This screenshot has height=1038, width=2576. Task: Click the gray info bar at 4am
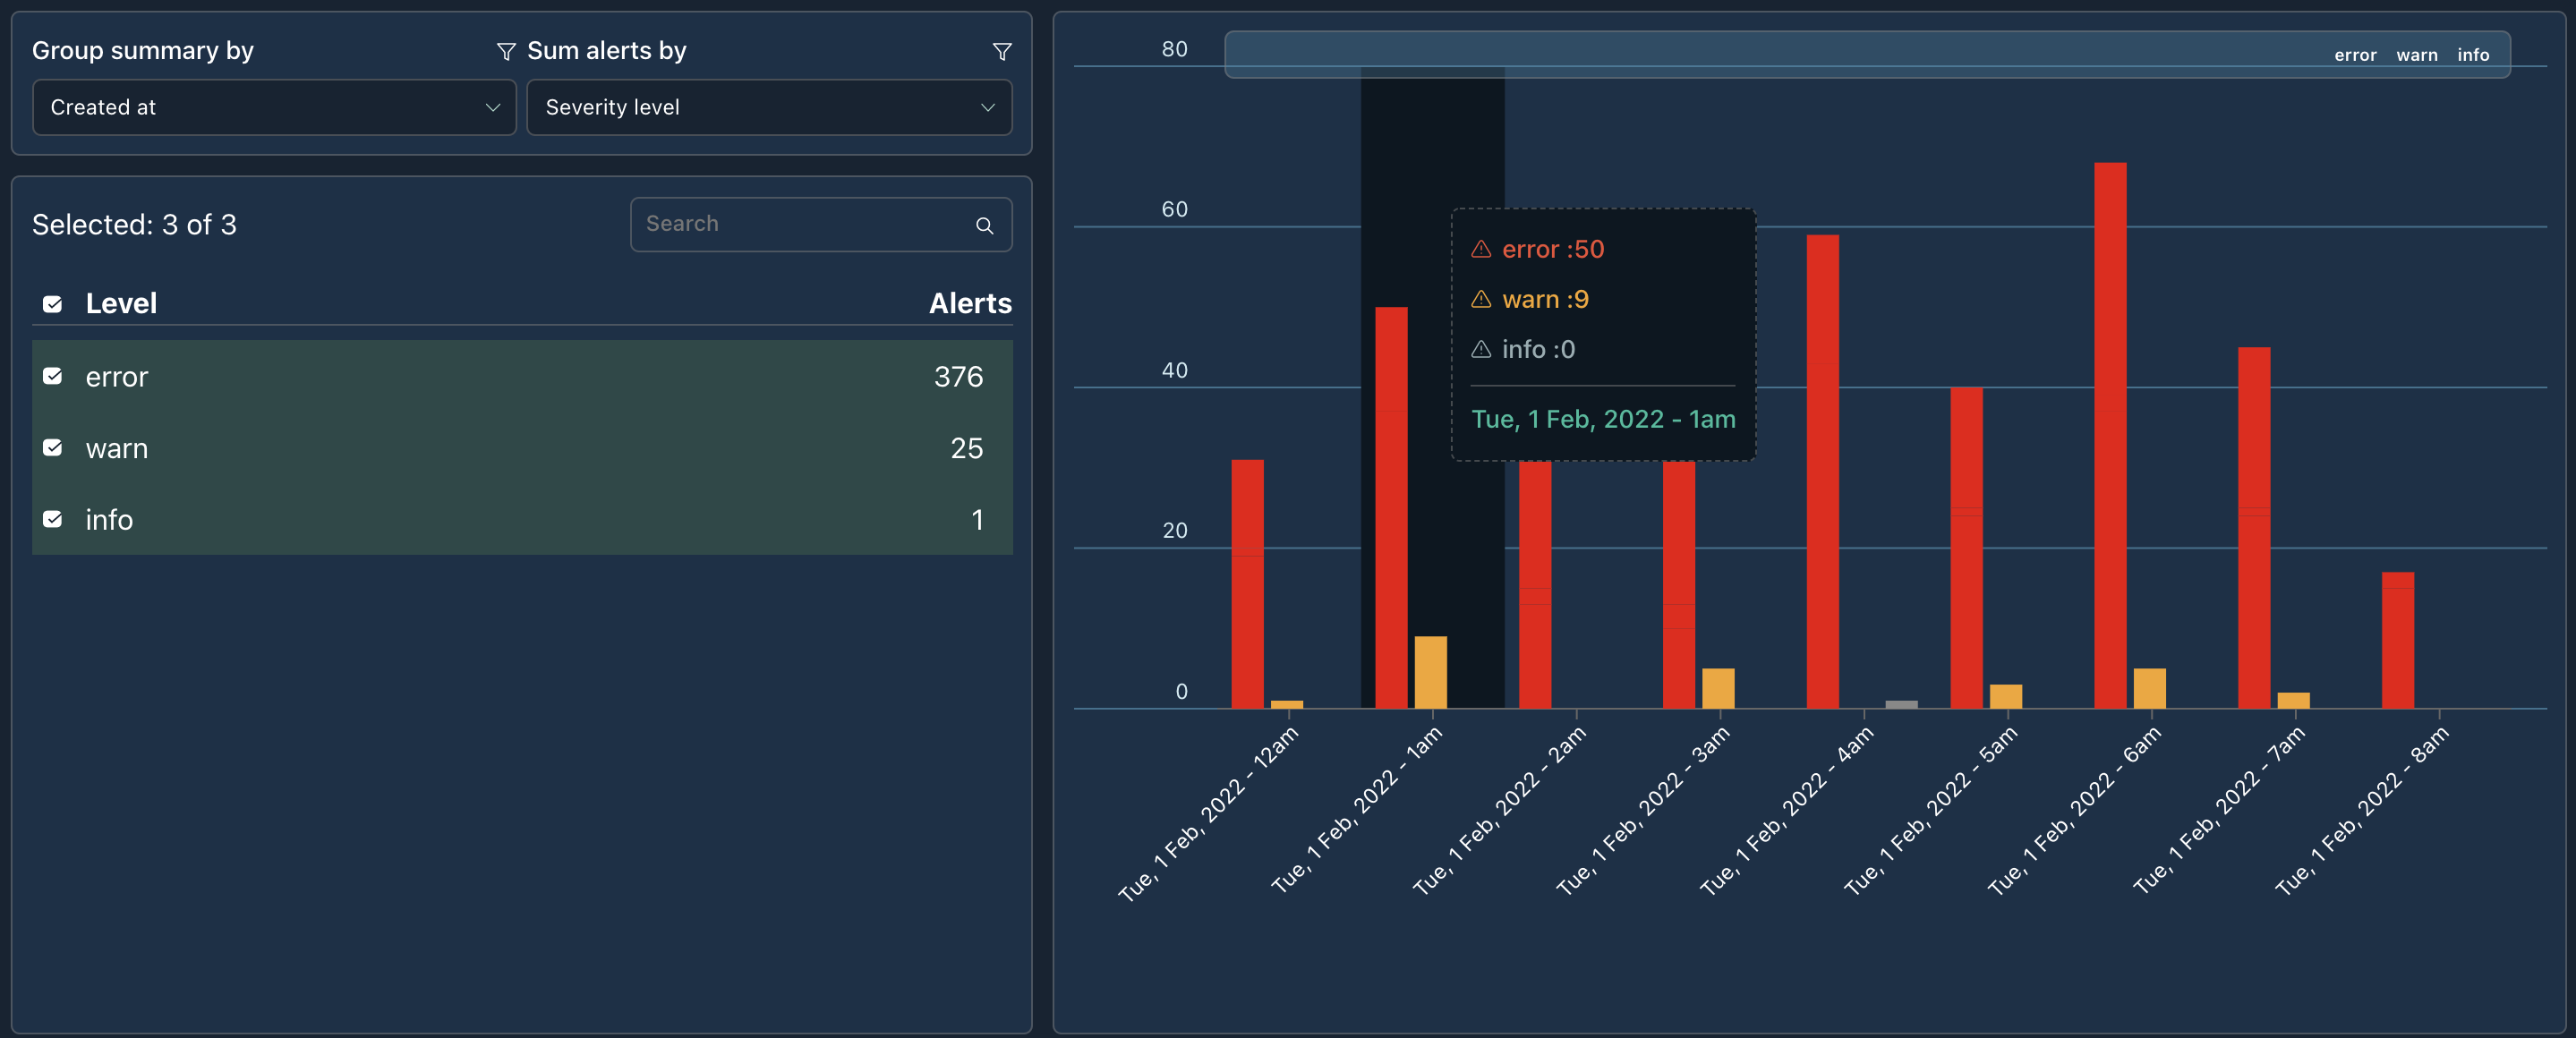click(1901, 704)
